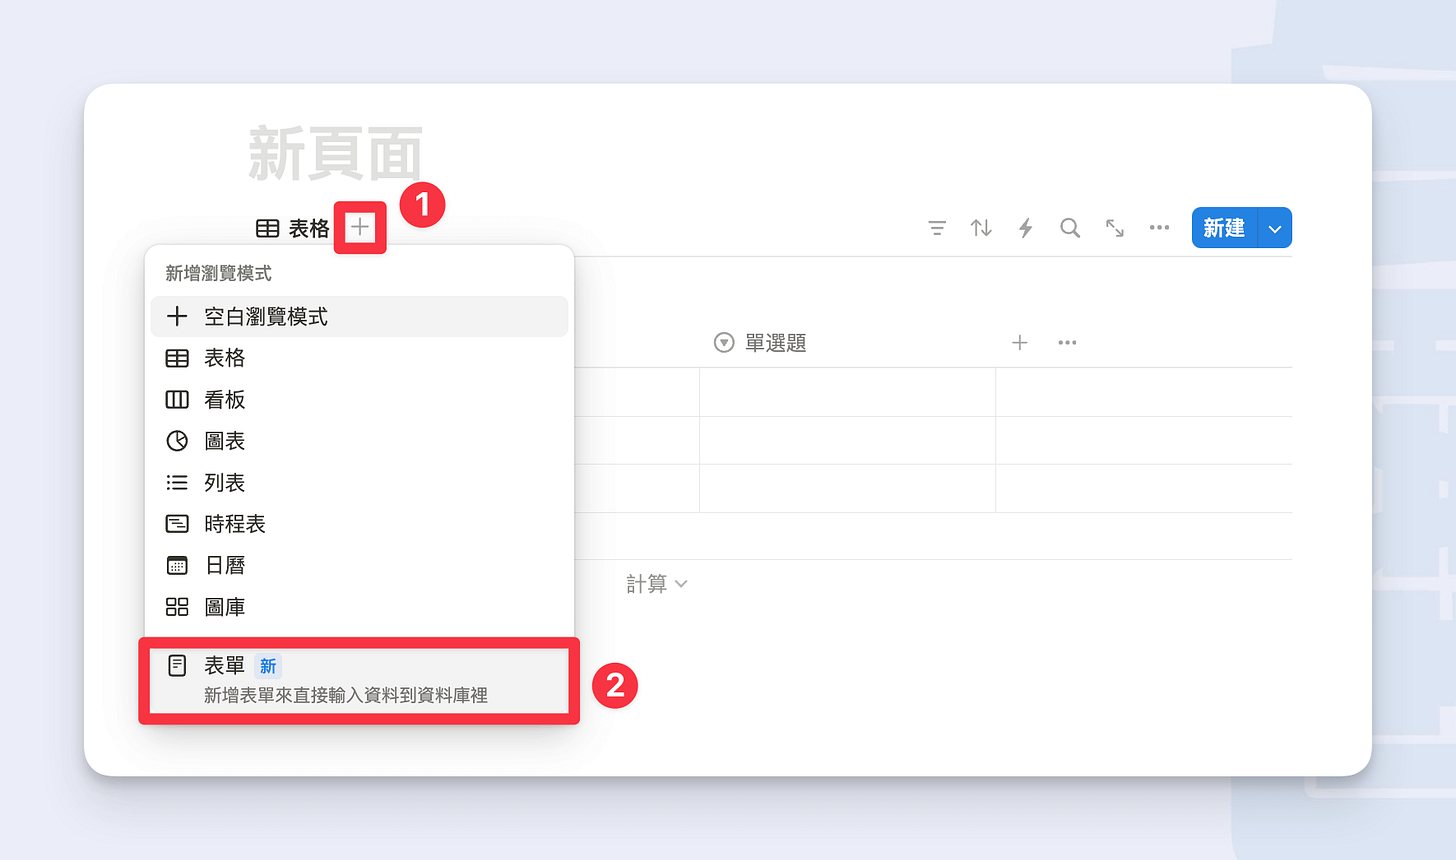This screenshot has height=860, width=1456.
Task: Select the 看板 board view option
Action: pyautogui.click(x=360, y=399)
